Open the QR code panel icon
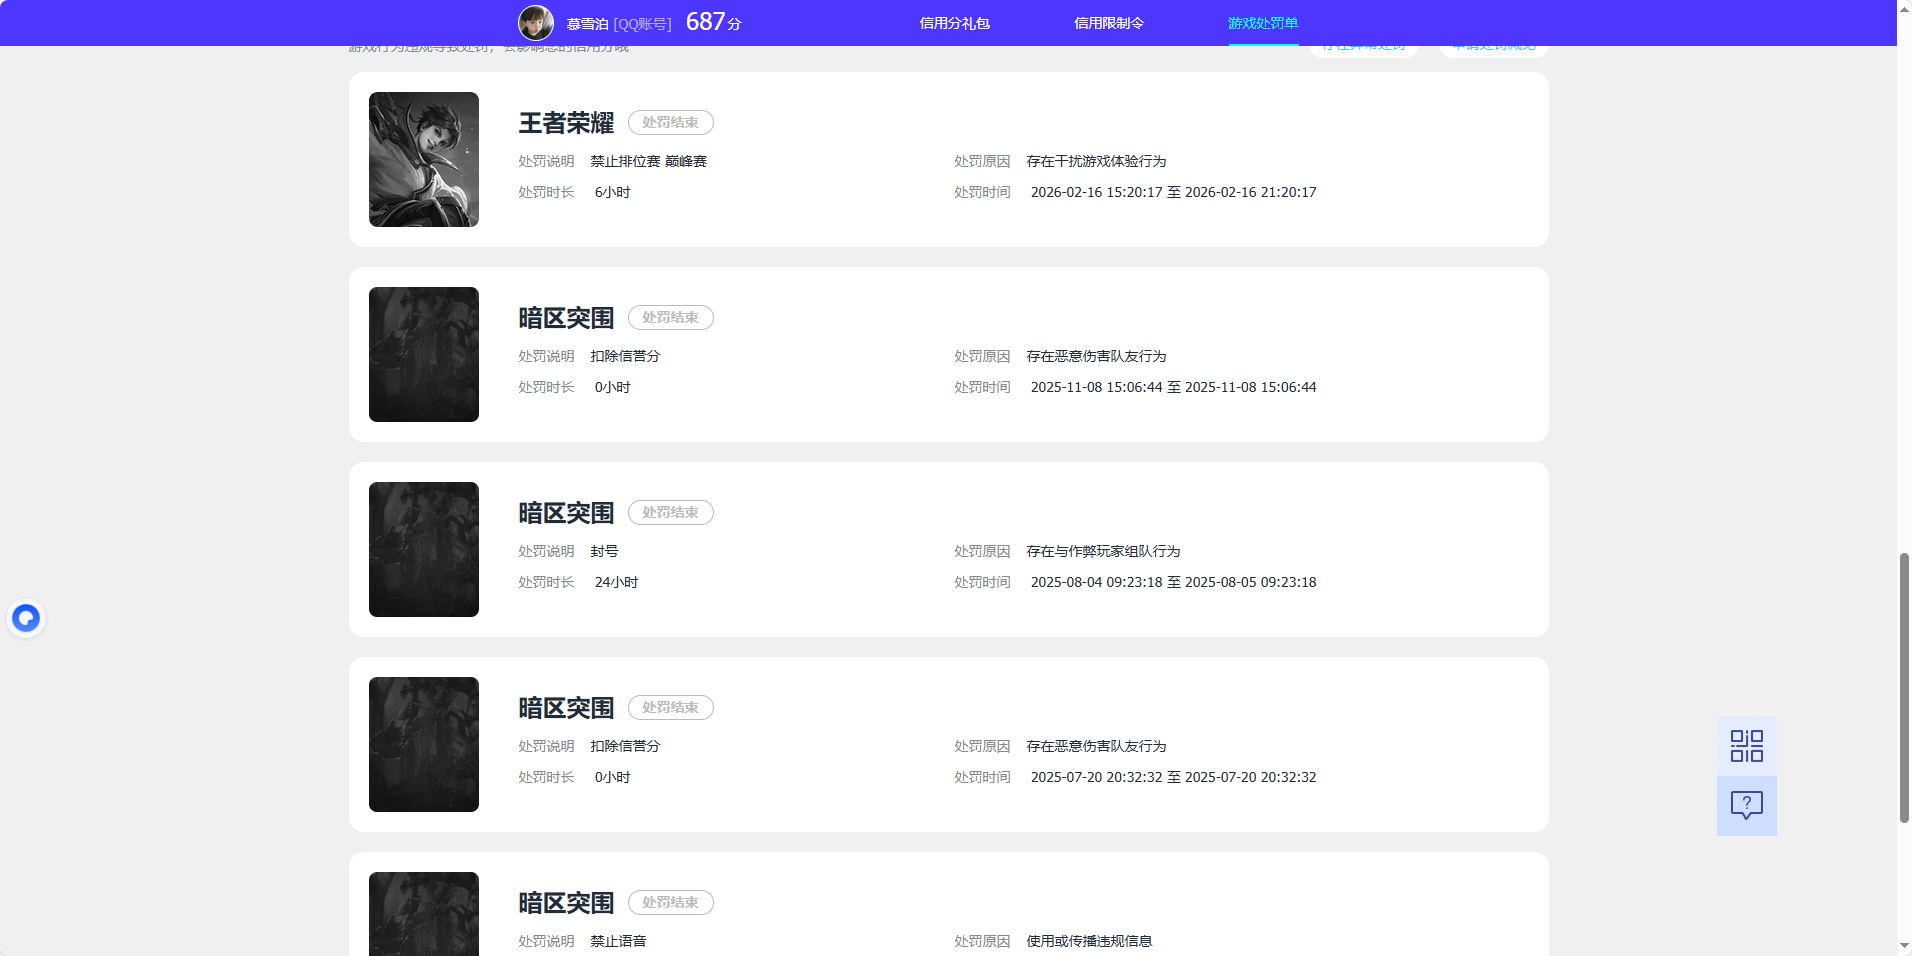 pos(1746,745)
